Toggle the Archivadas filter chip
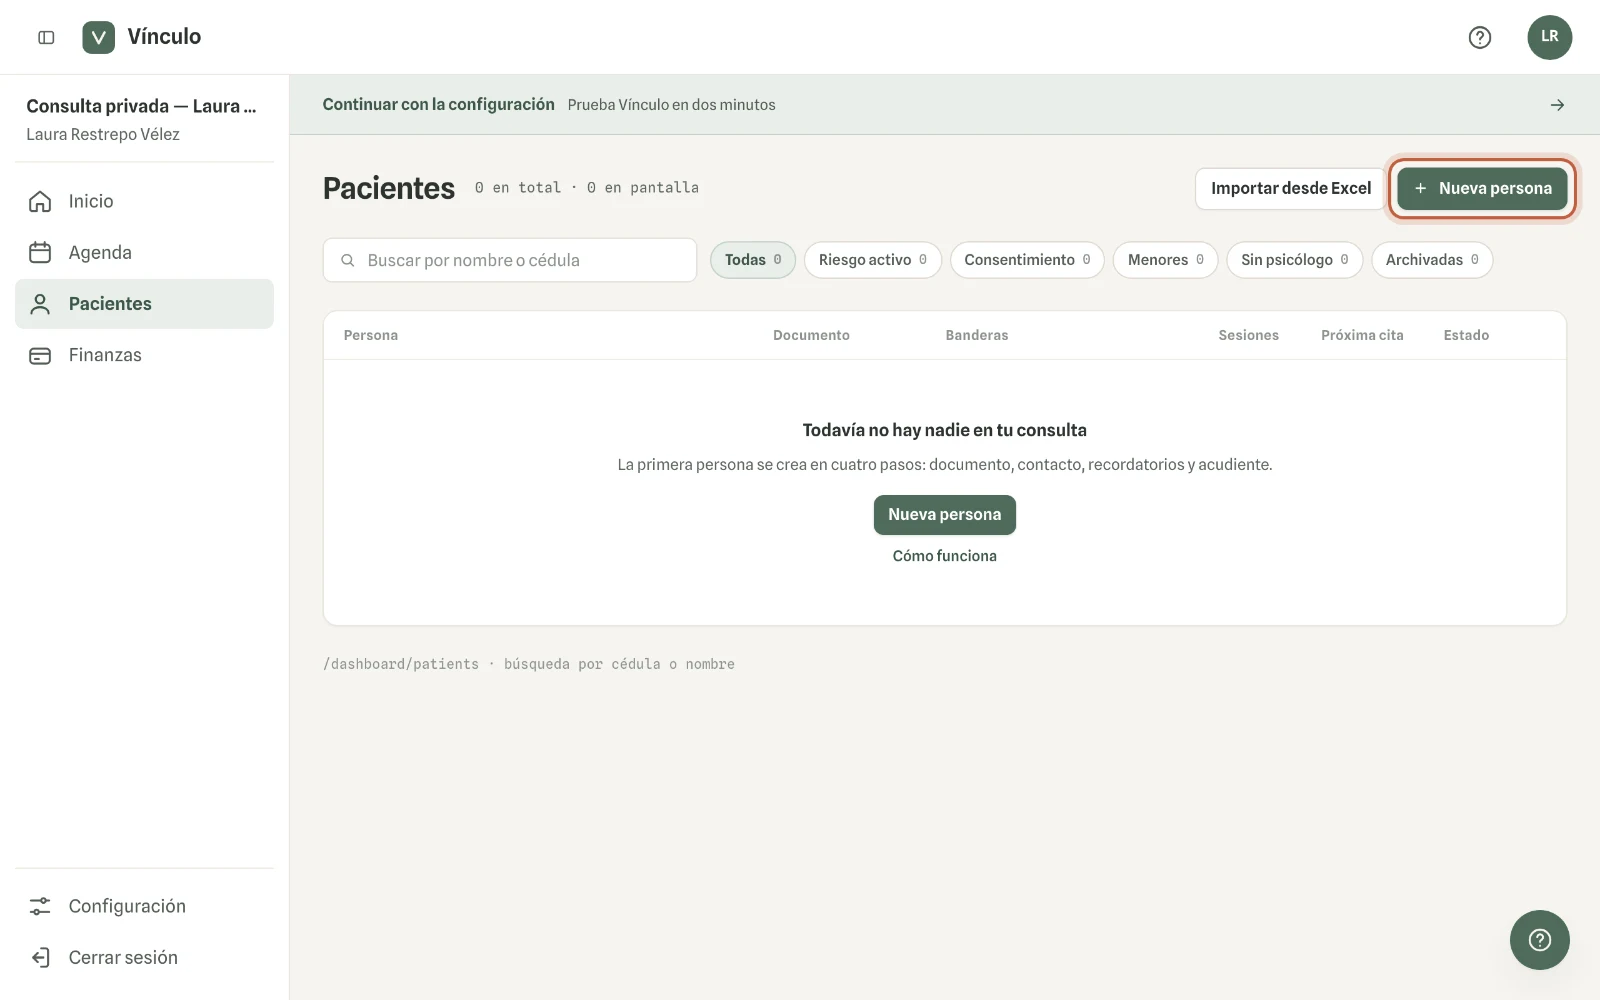 point(1432,260)
